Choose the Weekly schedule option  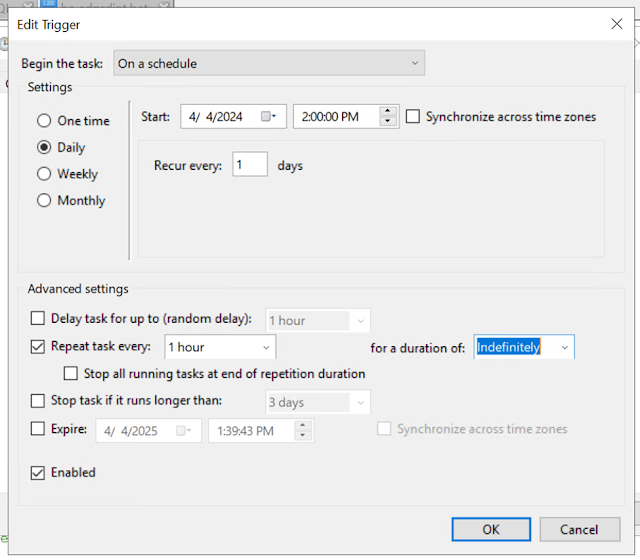pyautogui.click(x=44, y=174)
